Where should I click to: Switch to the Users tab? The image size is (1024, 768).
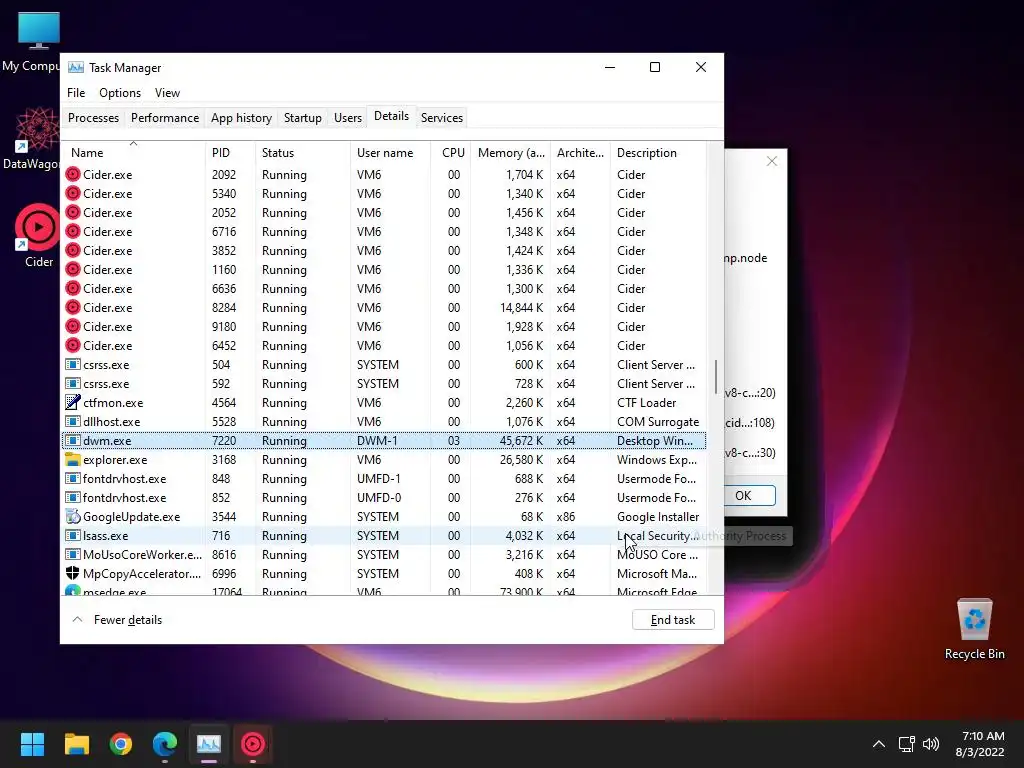click(347, 118)
